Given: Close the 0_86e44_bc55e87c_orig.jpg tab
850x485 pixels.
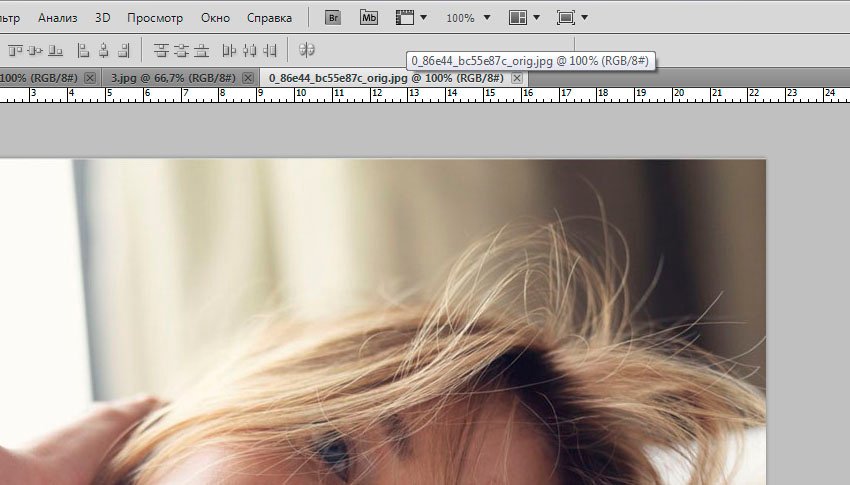Looking at the screenshot, I should click(517, 77).
